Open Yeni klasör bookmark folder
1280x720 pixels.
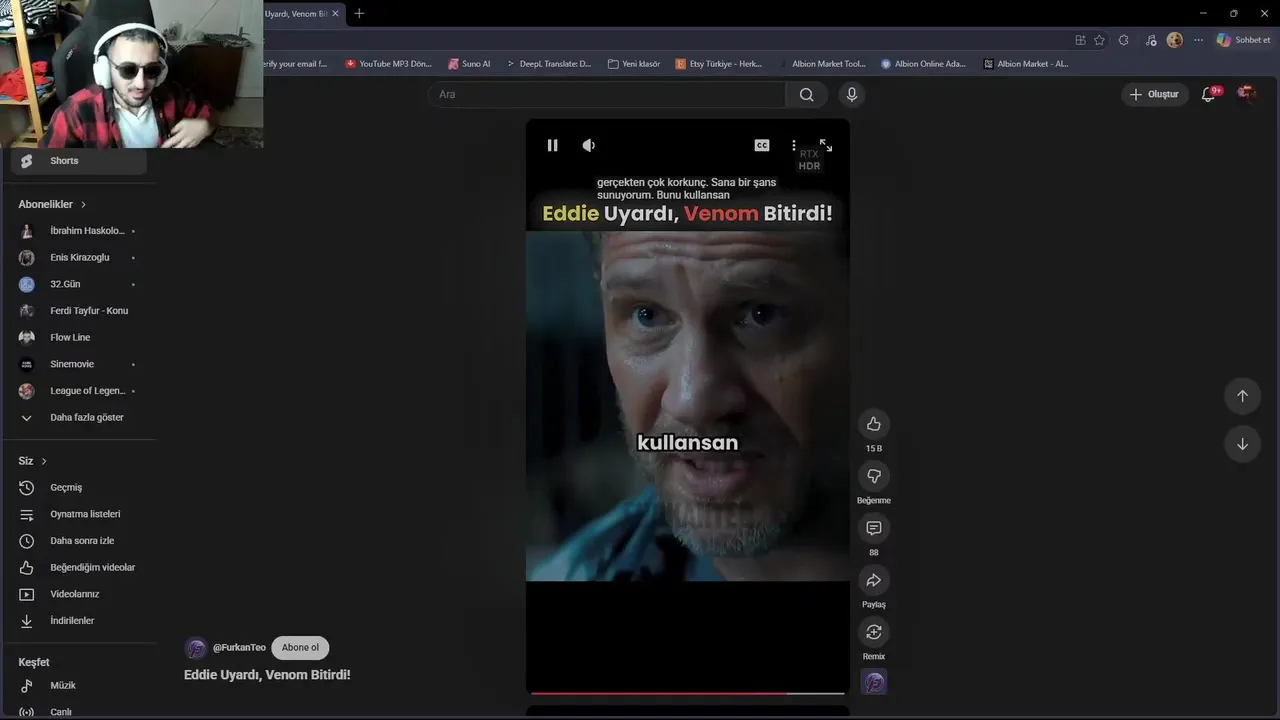click(634, 64)
